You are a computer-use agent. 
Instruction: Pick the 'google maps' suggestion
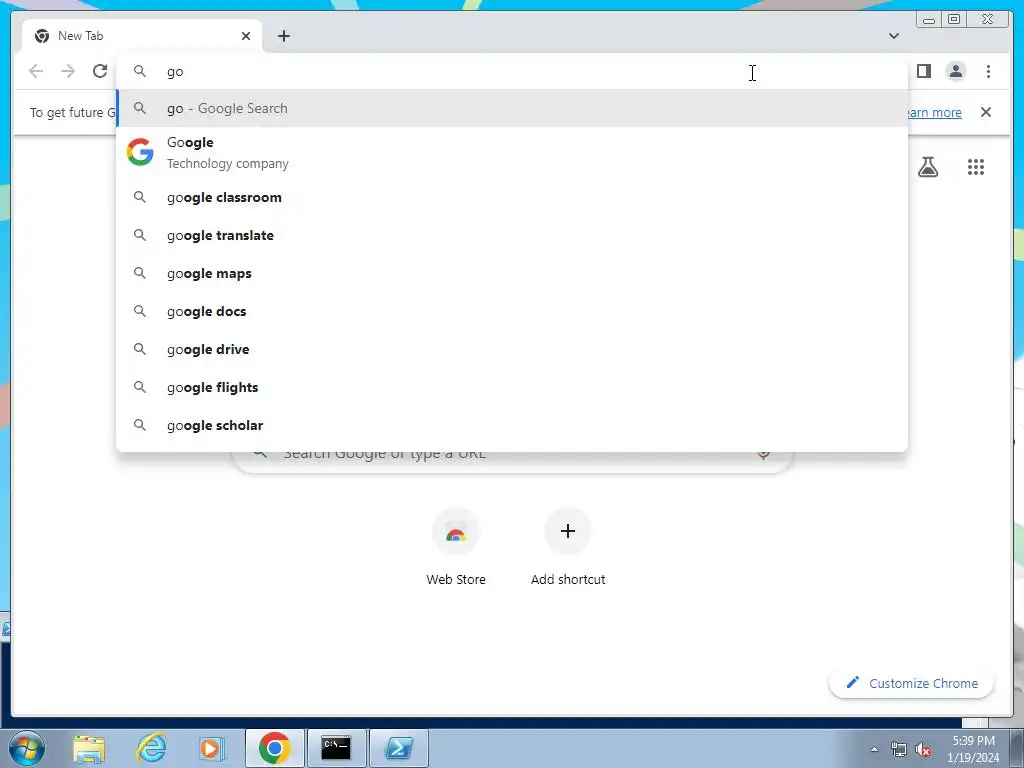point(512,273)
